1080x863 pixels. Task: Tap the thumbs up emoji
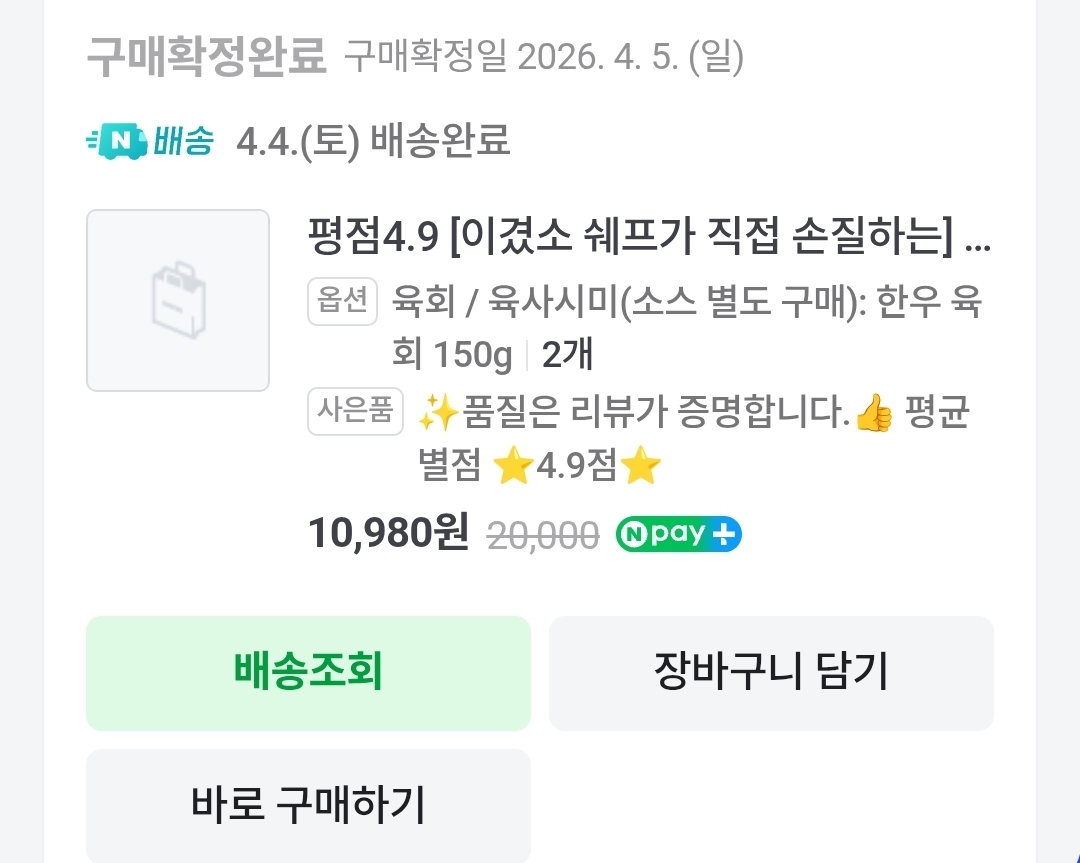pyautogui.click(x=874, y=413)
